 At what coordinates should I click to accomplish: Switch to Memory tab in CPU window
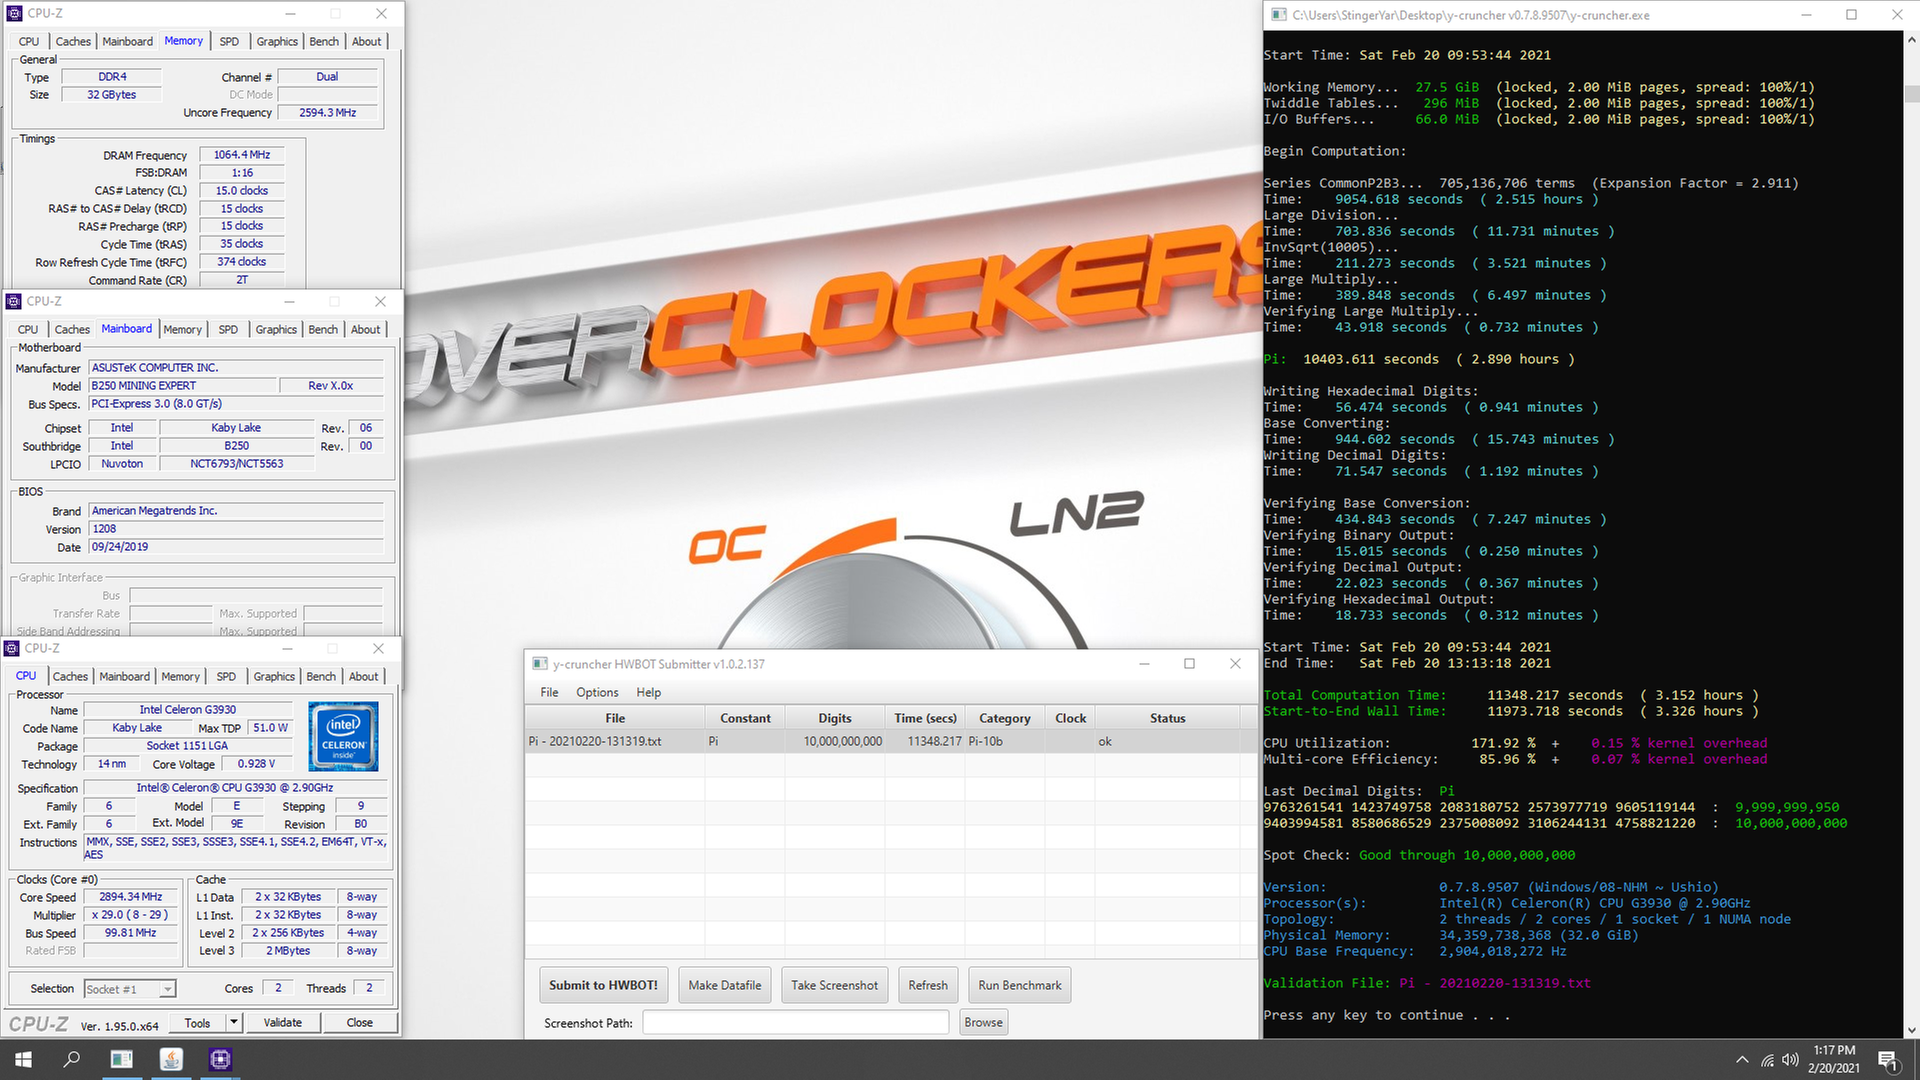[x=180, y=676]
